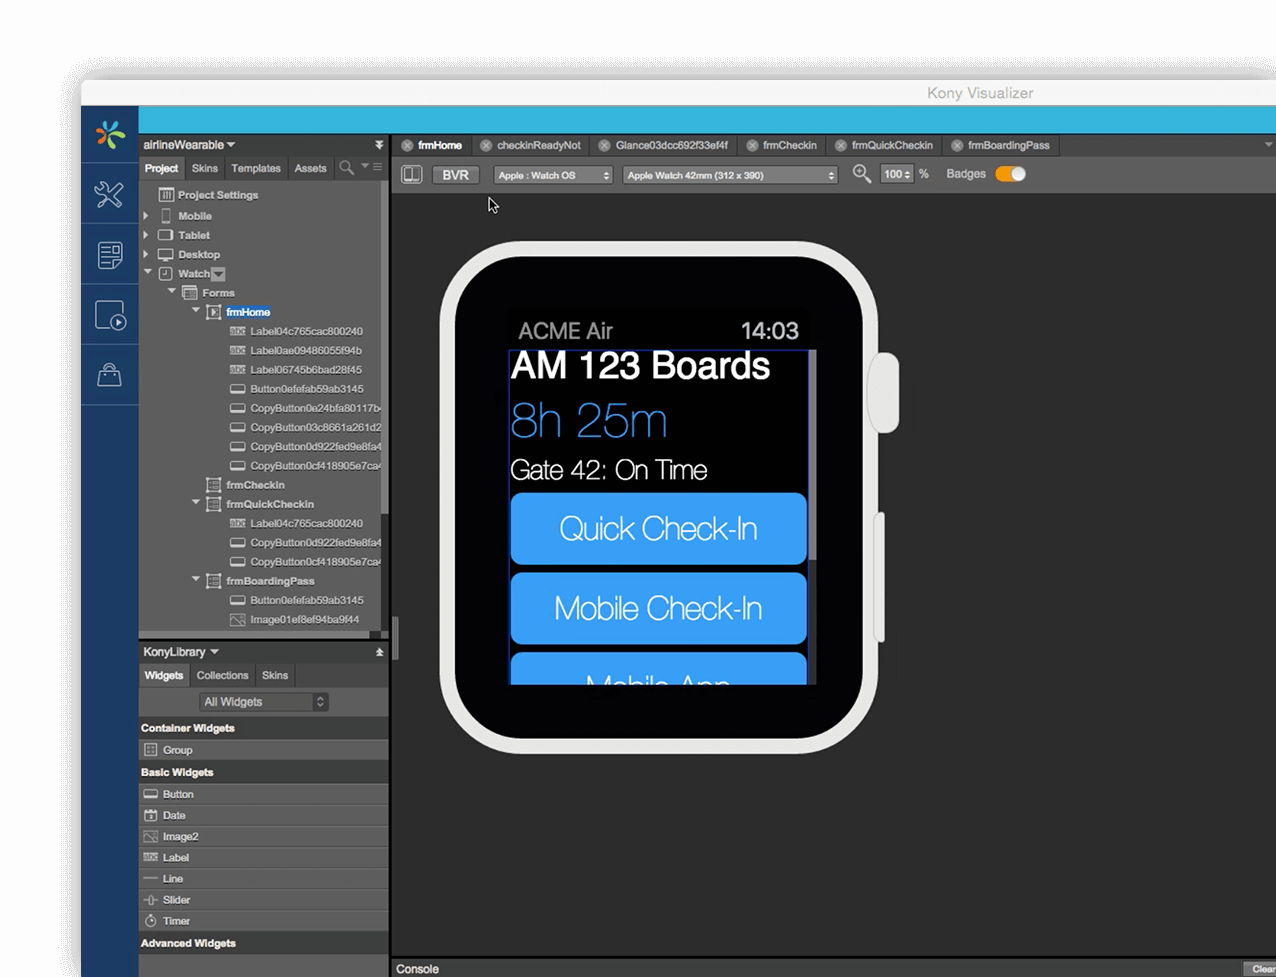Screen dimensions: 1276x977
Task: Close the frmCheckin editor tab
Action: coord(752,146)
